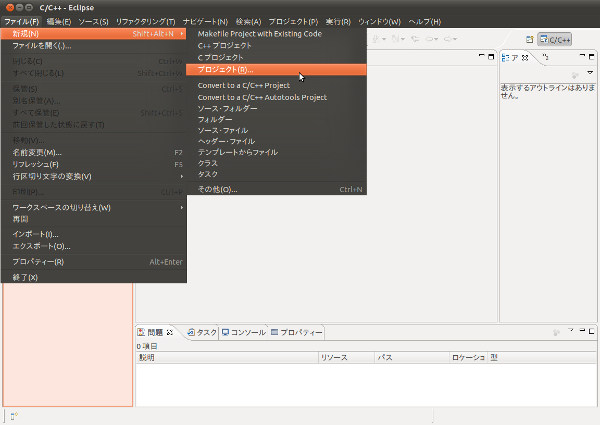The width and height of the screenshot is (600, 425).
Task: Open the Outline view dropdown menu
Action: click(x=590, y=72)
